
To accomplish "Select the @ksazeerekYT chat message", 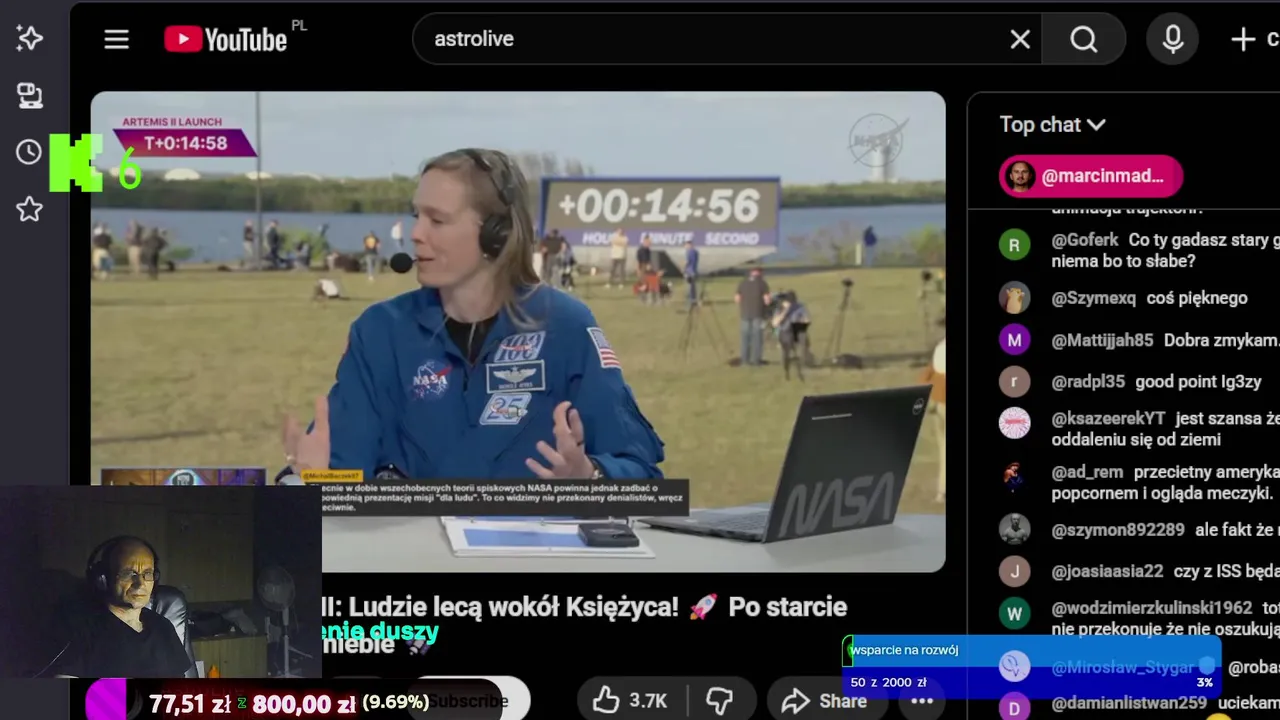I will 1165,429.
